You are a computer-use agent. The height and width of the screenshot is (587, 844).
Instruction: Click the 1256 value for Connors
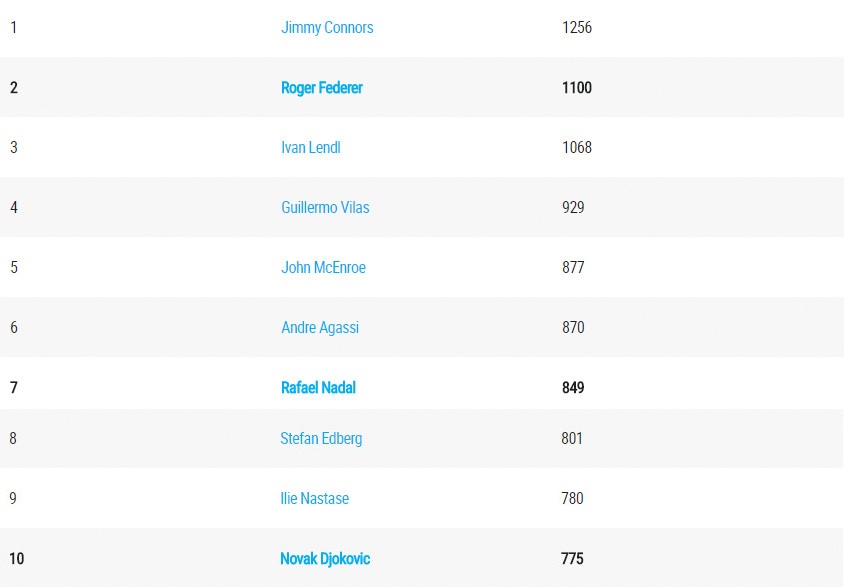coord(577,28)
